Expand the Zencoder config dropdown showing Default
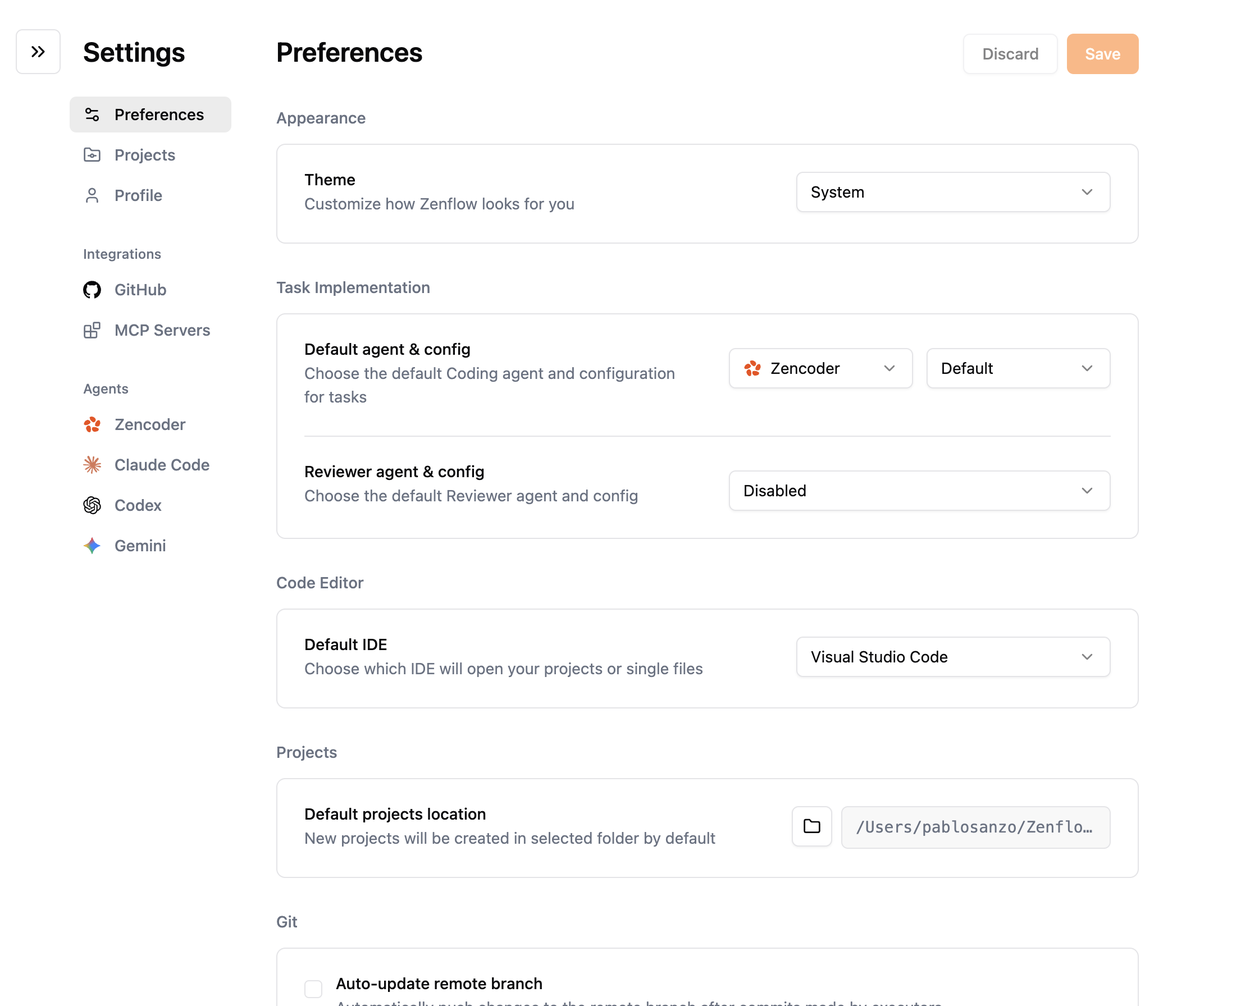 (1017, 368)
